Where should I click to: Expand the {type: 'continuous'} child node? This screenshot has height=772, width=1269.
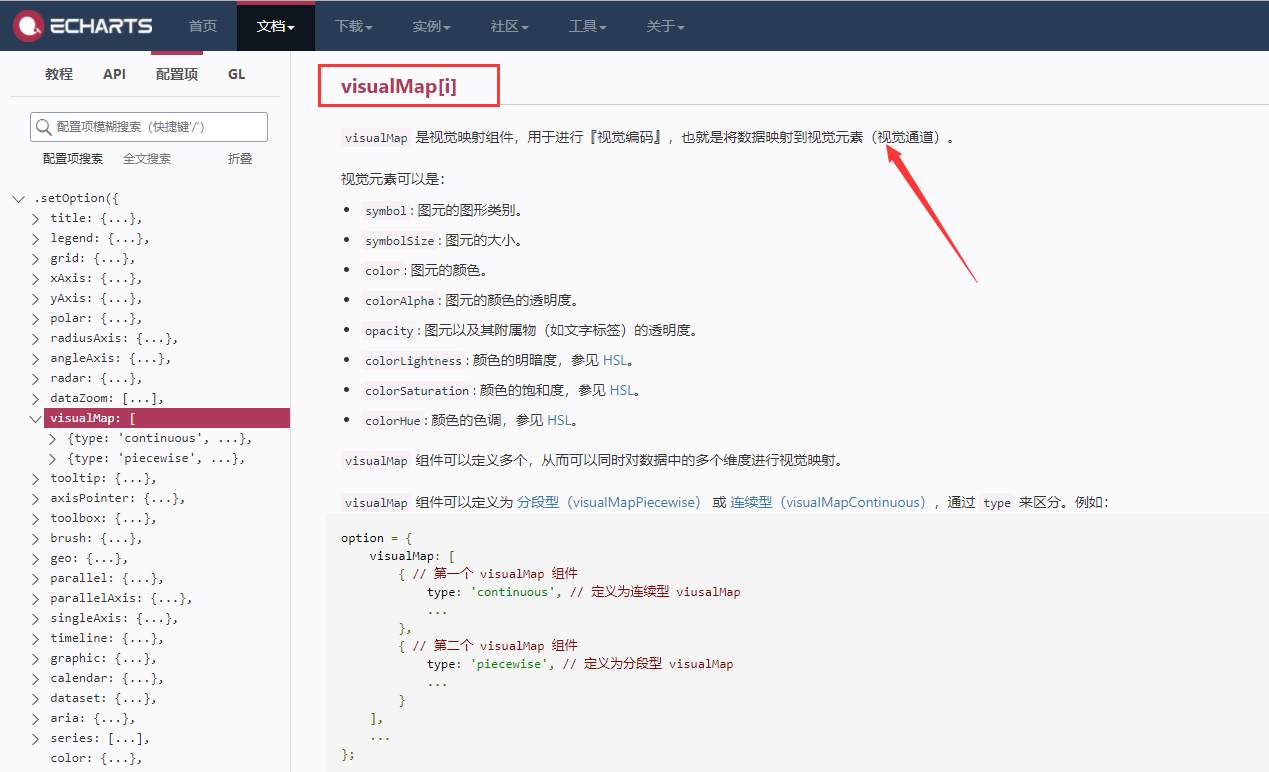53,438
